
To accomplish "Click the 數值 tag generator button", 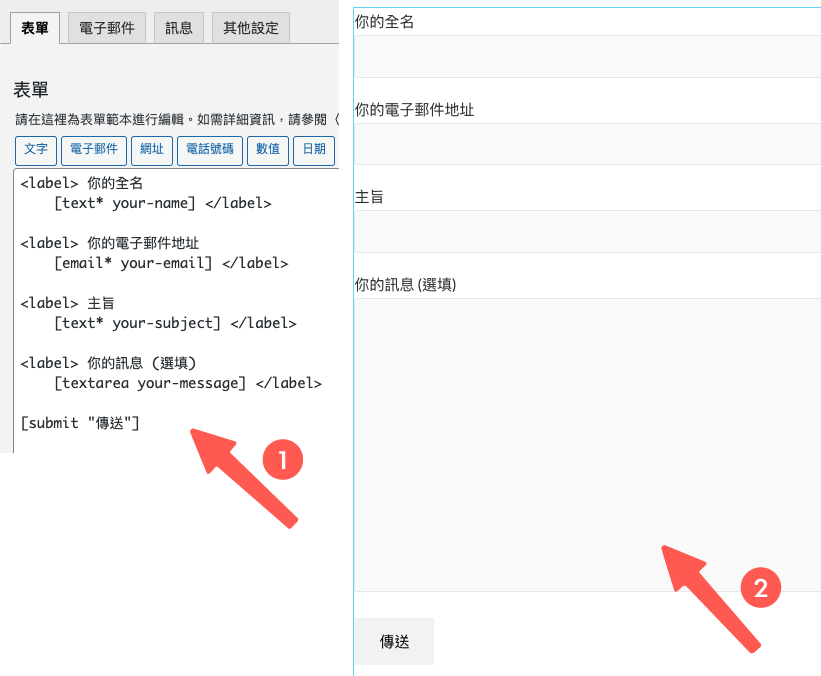I will pyautogui.click(x=268, y=150).
